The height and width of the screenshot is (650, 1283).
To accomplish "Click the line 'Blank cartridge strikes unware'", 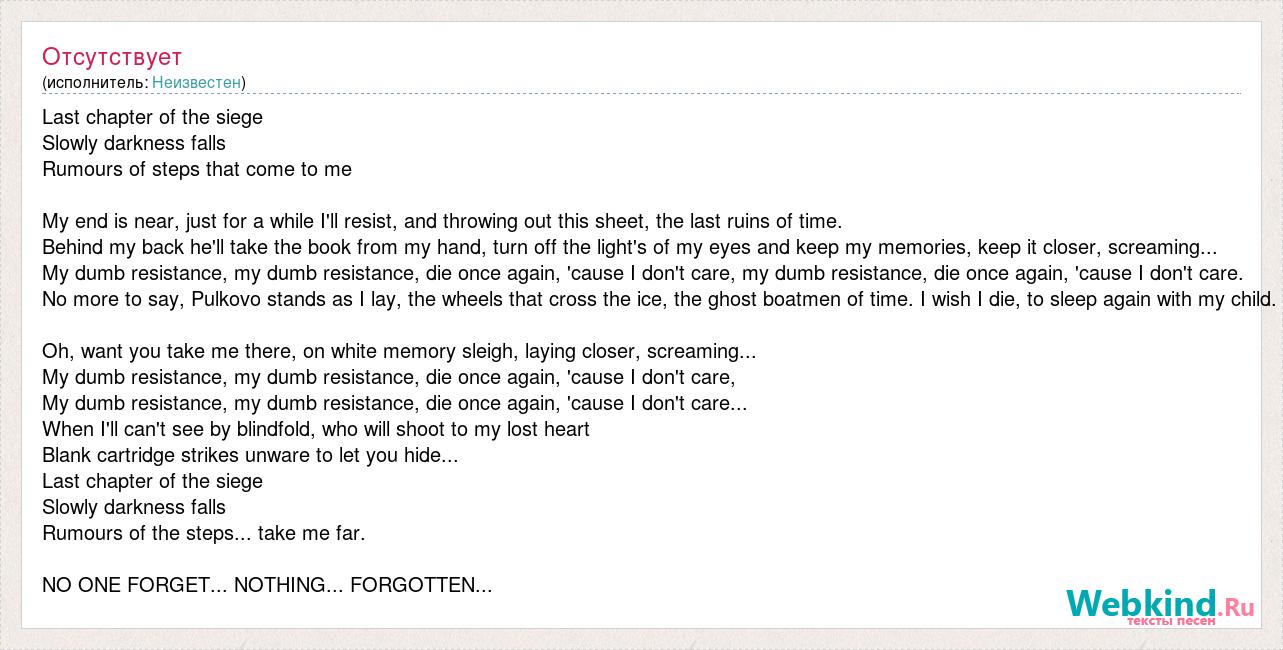I will pos(250,455).
